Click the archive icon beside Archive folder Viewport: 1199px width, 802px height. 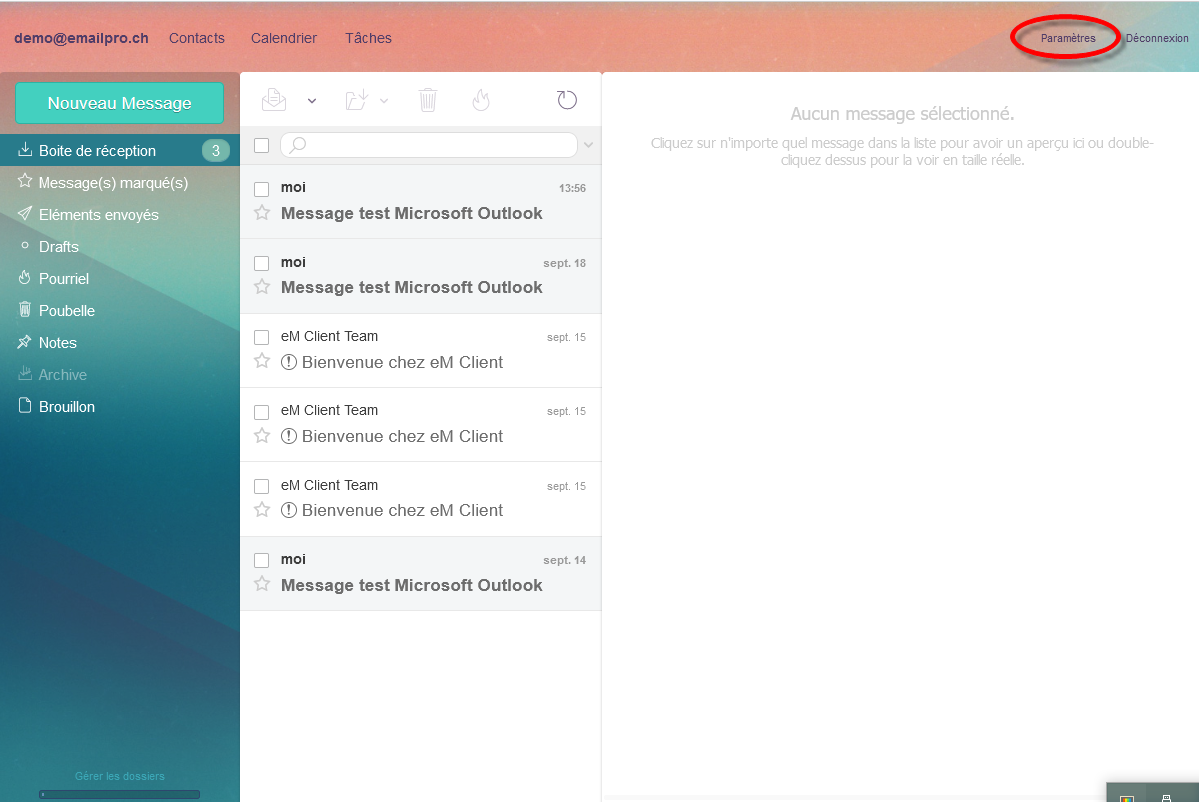[25, 374]
